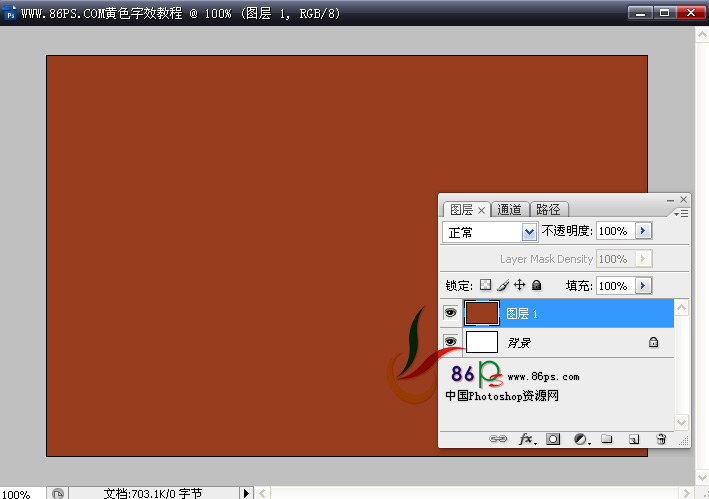Click the layers list scroll down arrow
This screenshot has height=499, width=709.
click(681, 423)
